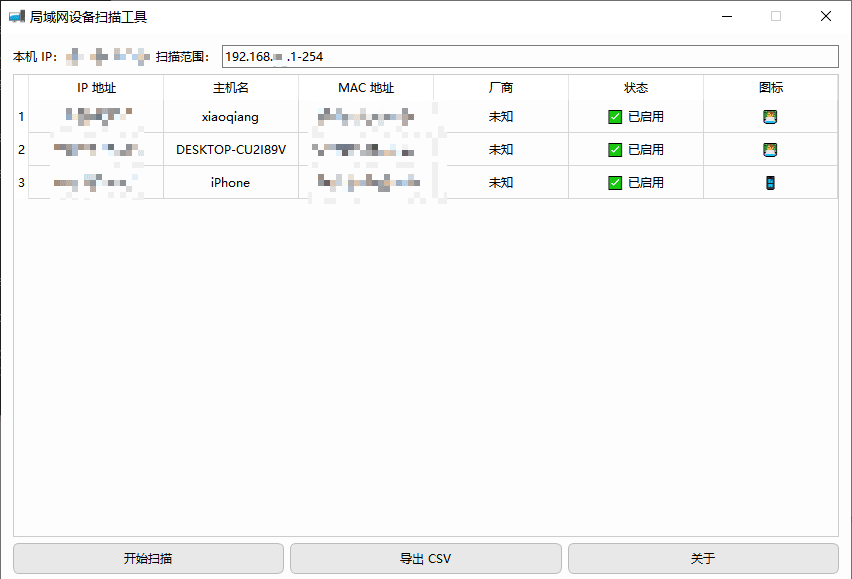Close the 局域网设备扫描工具 window

click(825, 16)
